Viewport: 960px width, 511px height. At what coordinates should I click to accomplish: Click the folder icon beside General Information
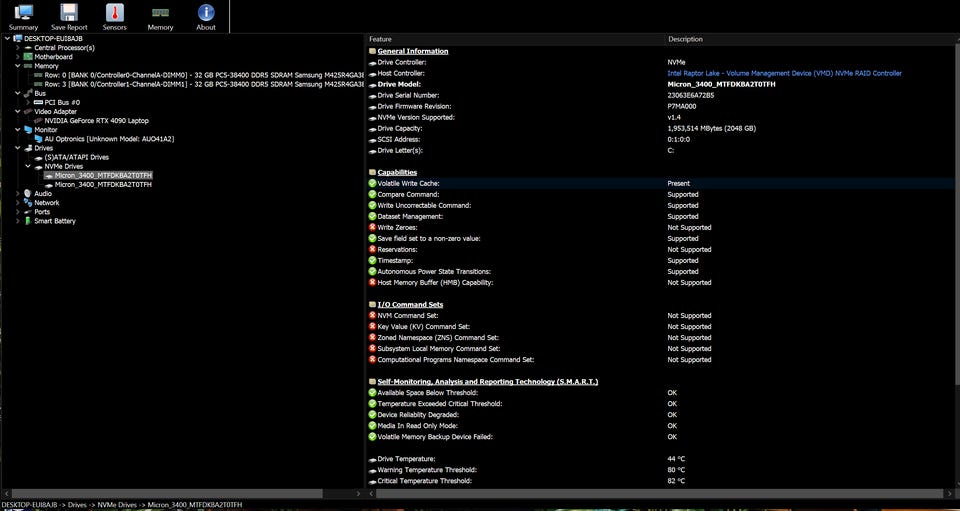[x=372, y=51]
